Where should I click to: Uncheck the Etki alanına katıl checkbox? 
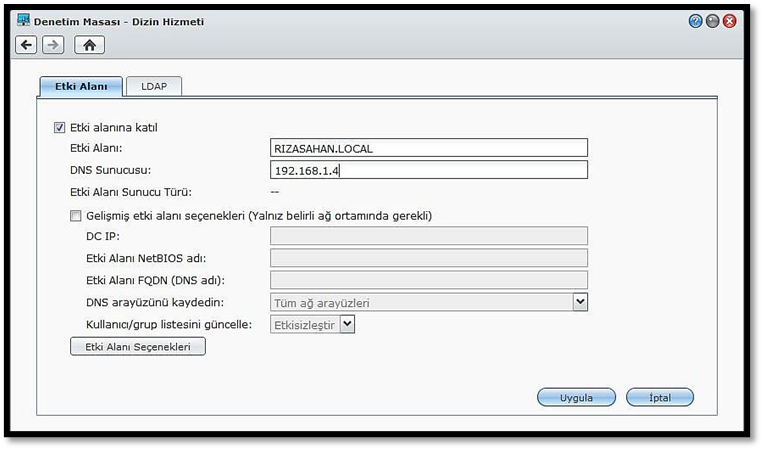pyautogui.click(x=59, y=128)
